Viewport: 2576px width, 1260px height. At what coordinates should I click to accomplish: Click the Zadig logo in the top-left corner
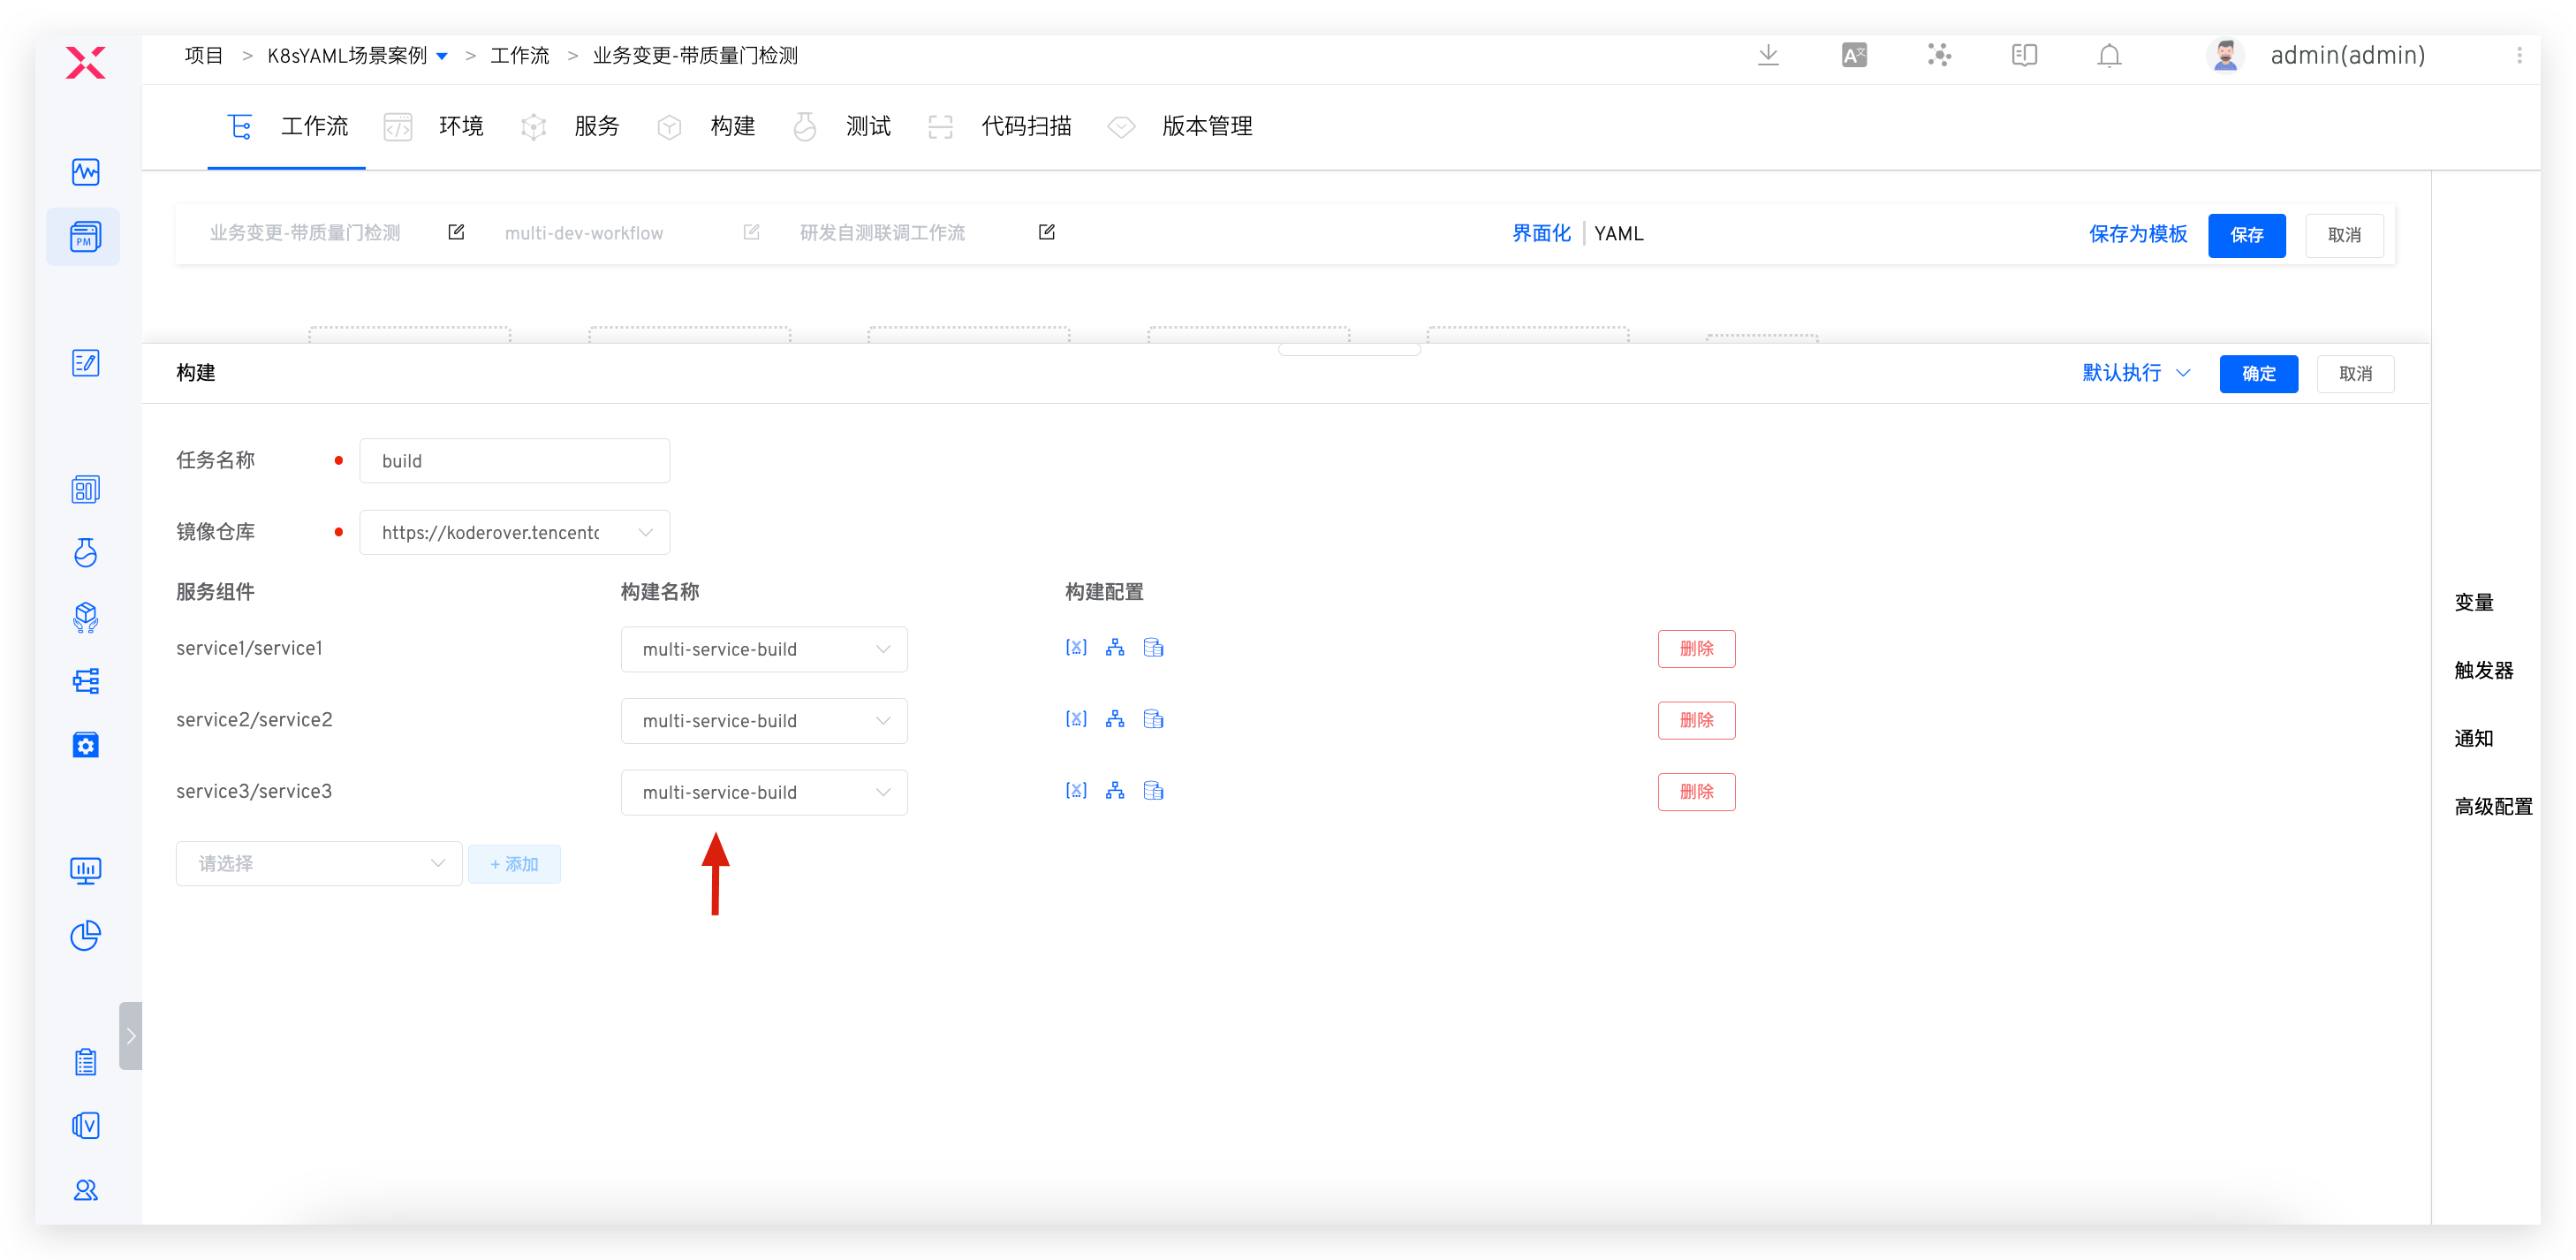85,62
